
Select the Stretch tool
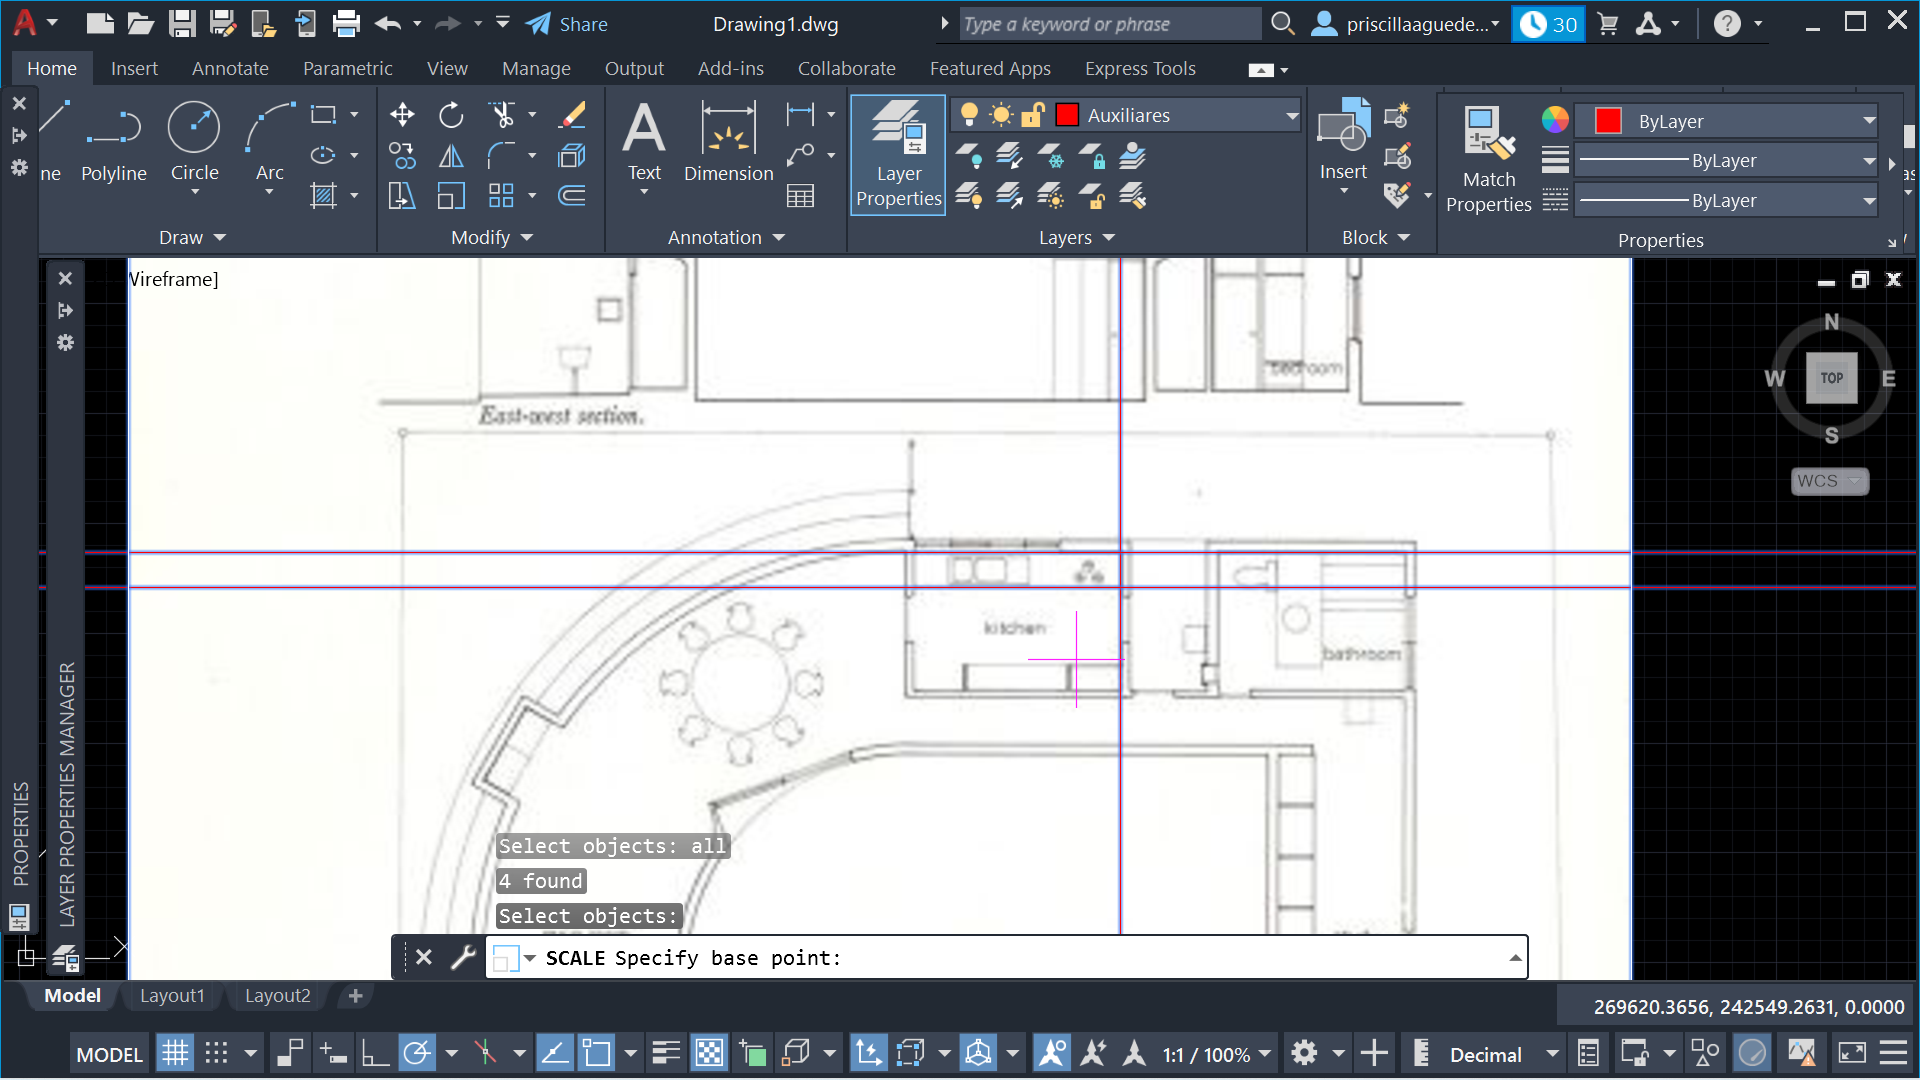pyautogui.click(x=402, y=196)
